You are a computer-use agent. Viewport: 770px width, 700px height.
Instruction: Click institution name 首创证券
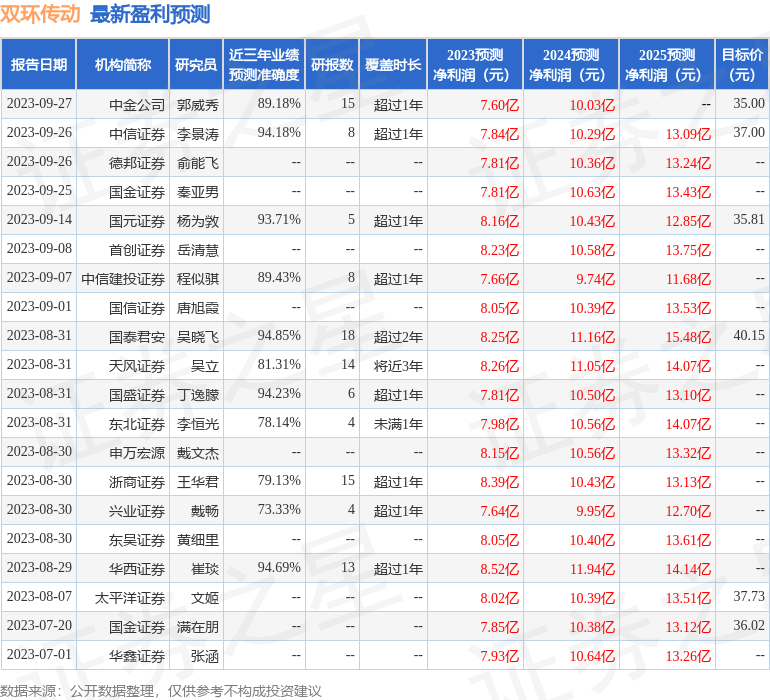(137, 250)
